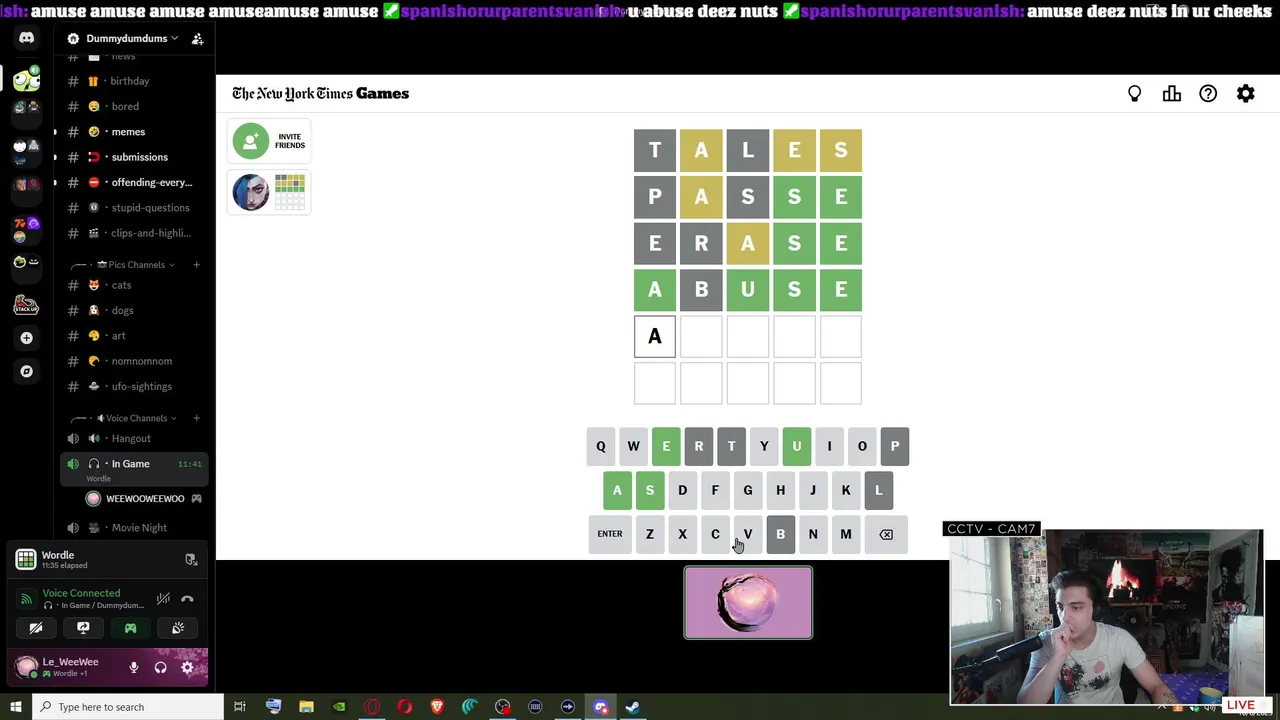
Task: Add a channel to Voice Channels category
Action: coord(196,418)
